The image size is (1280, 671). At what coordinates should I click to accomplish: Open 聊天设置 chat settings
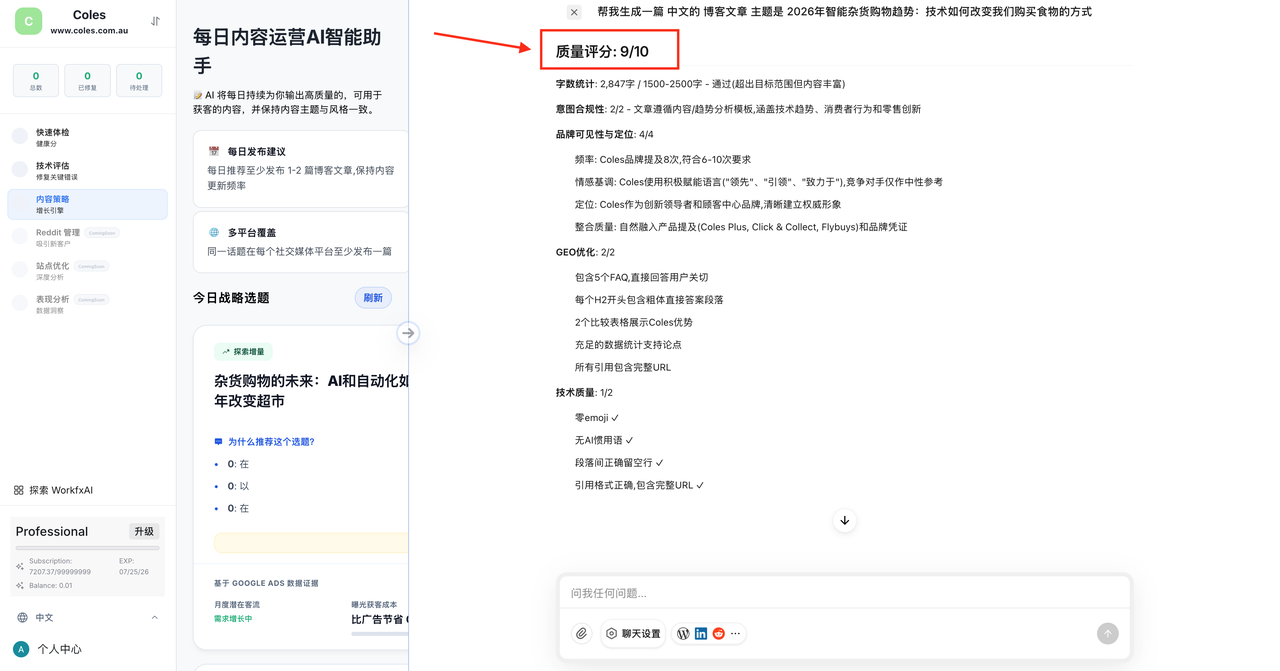(633, 633)
